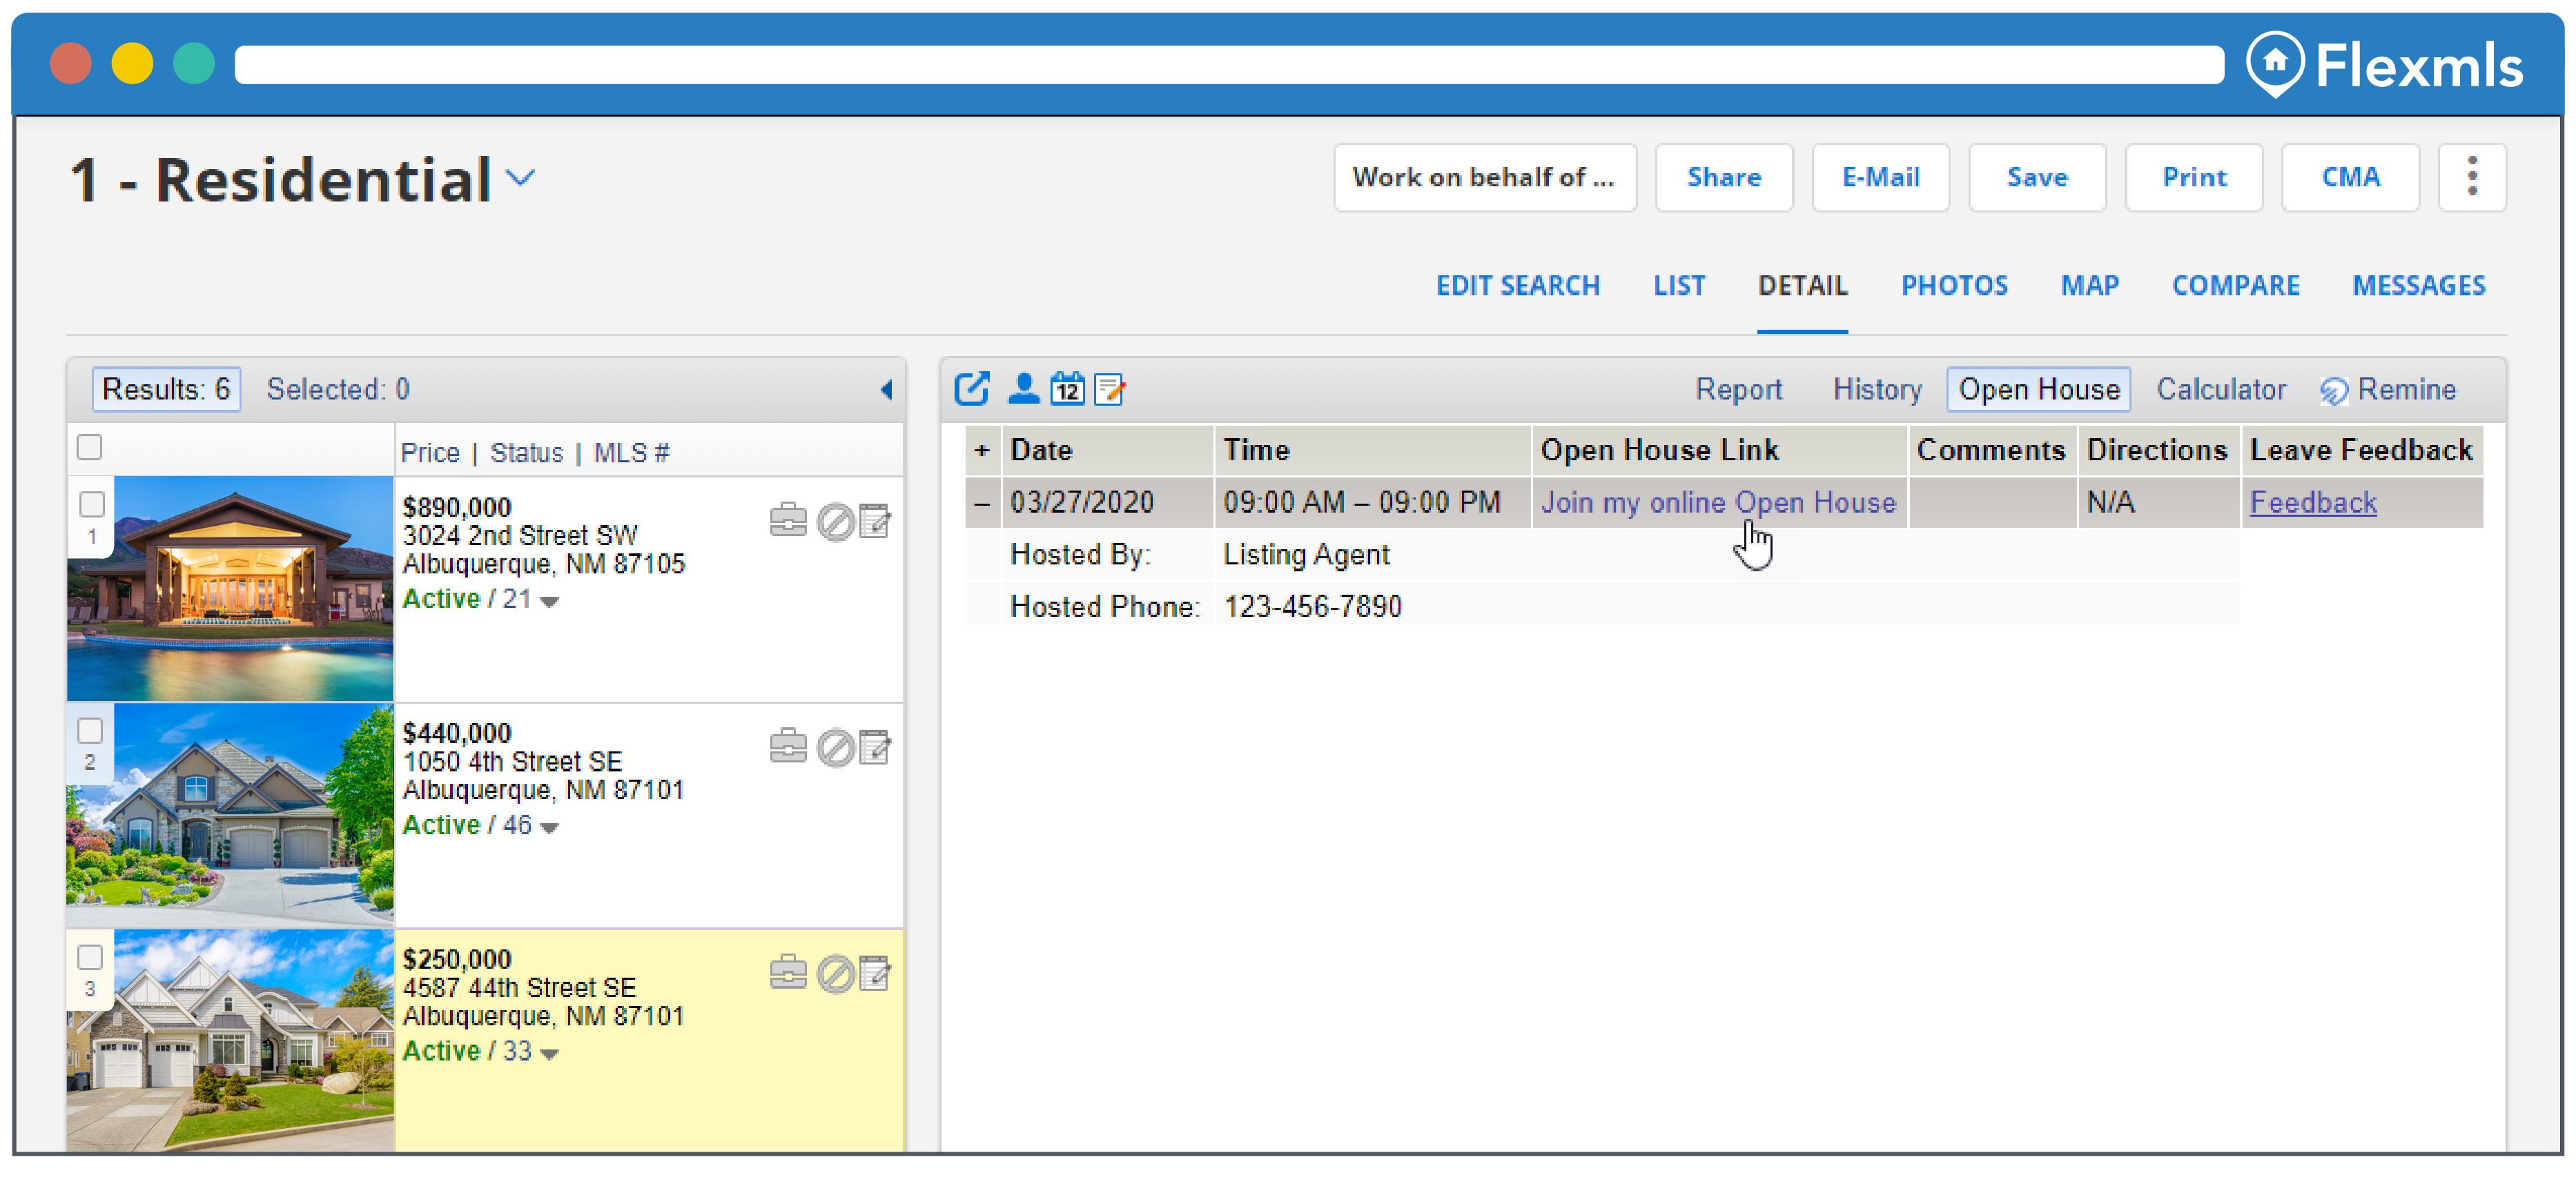This screenshot has height=1184, width=2576.
Task: Switch to the PHOTOS tab
Action: [1954, 286]
